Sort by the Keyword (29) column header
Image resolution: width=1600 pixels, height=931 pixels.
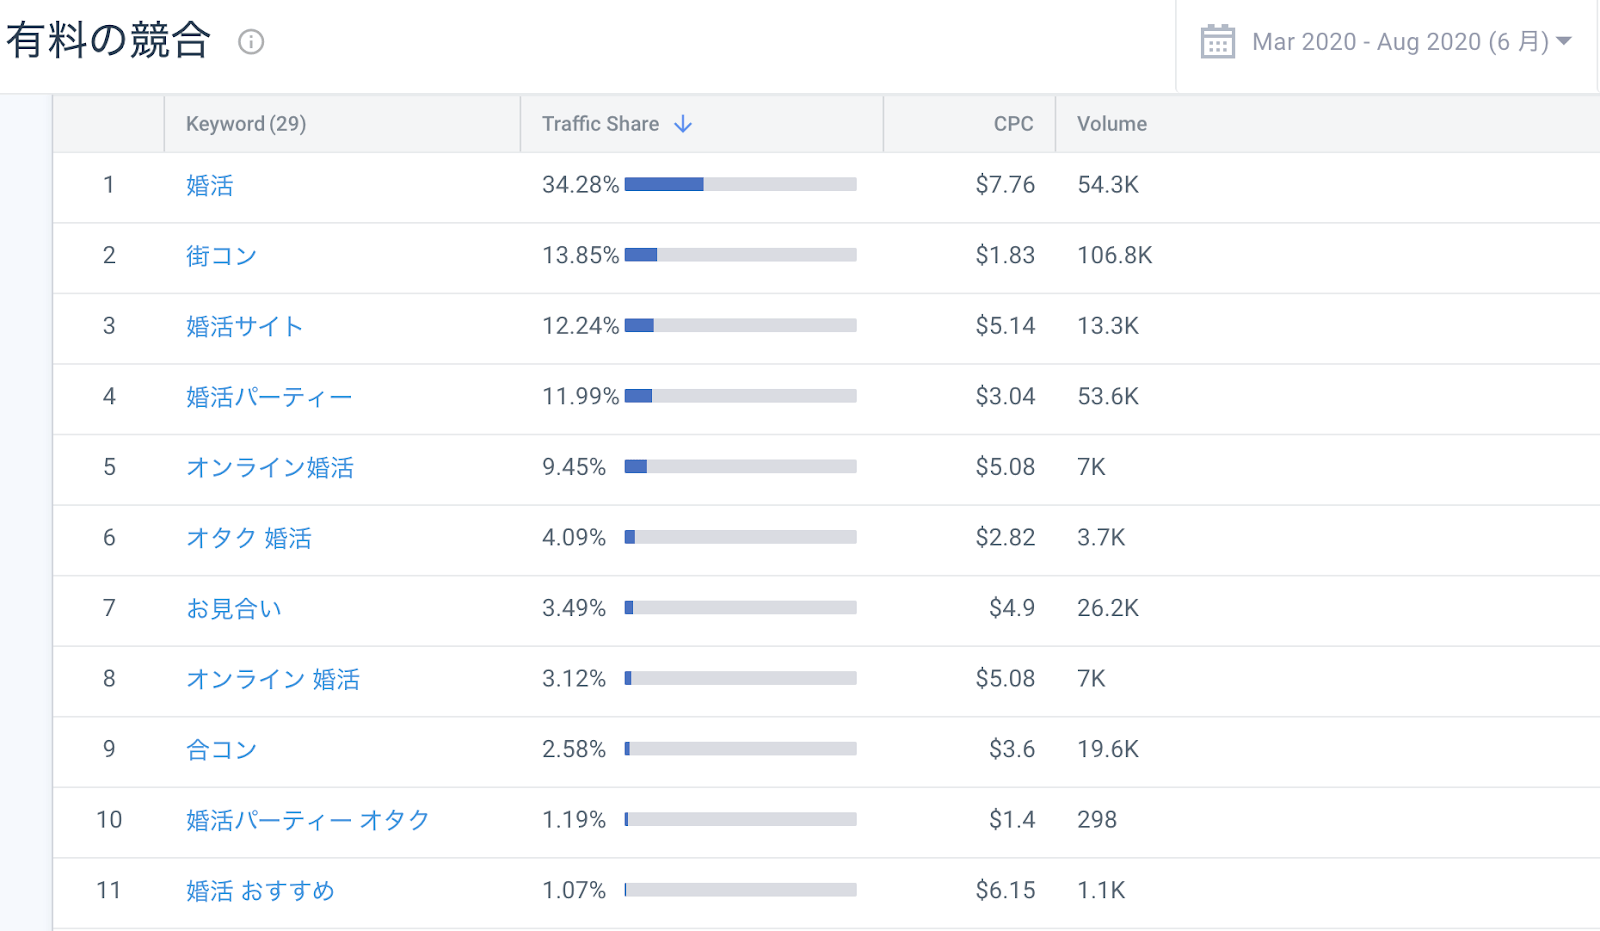coord(246,124)
